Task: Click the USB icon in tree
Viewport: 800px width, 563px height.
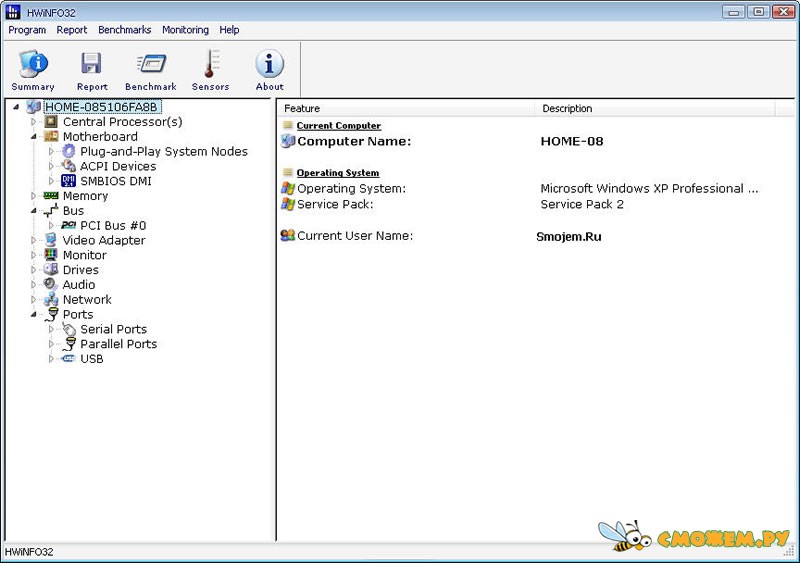Action: [68, 359]
